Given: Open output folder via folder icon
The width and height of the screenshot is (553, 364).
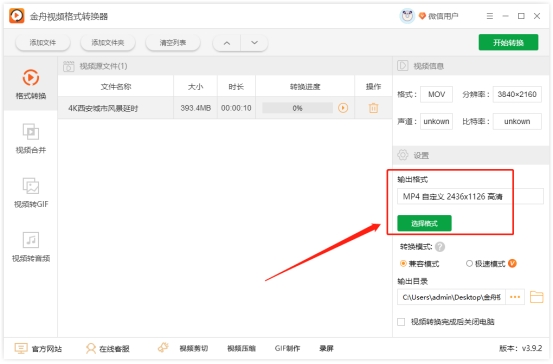Looking at the screenshot, I should tap(536, 297).
